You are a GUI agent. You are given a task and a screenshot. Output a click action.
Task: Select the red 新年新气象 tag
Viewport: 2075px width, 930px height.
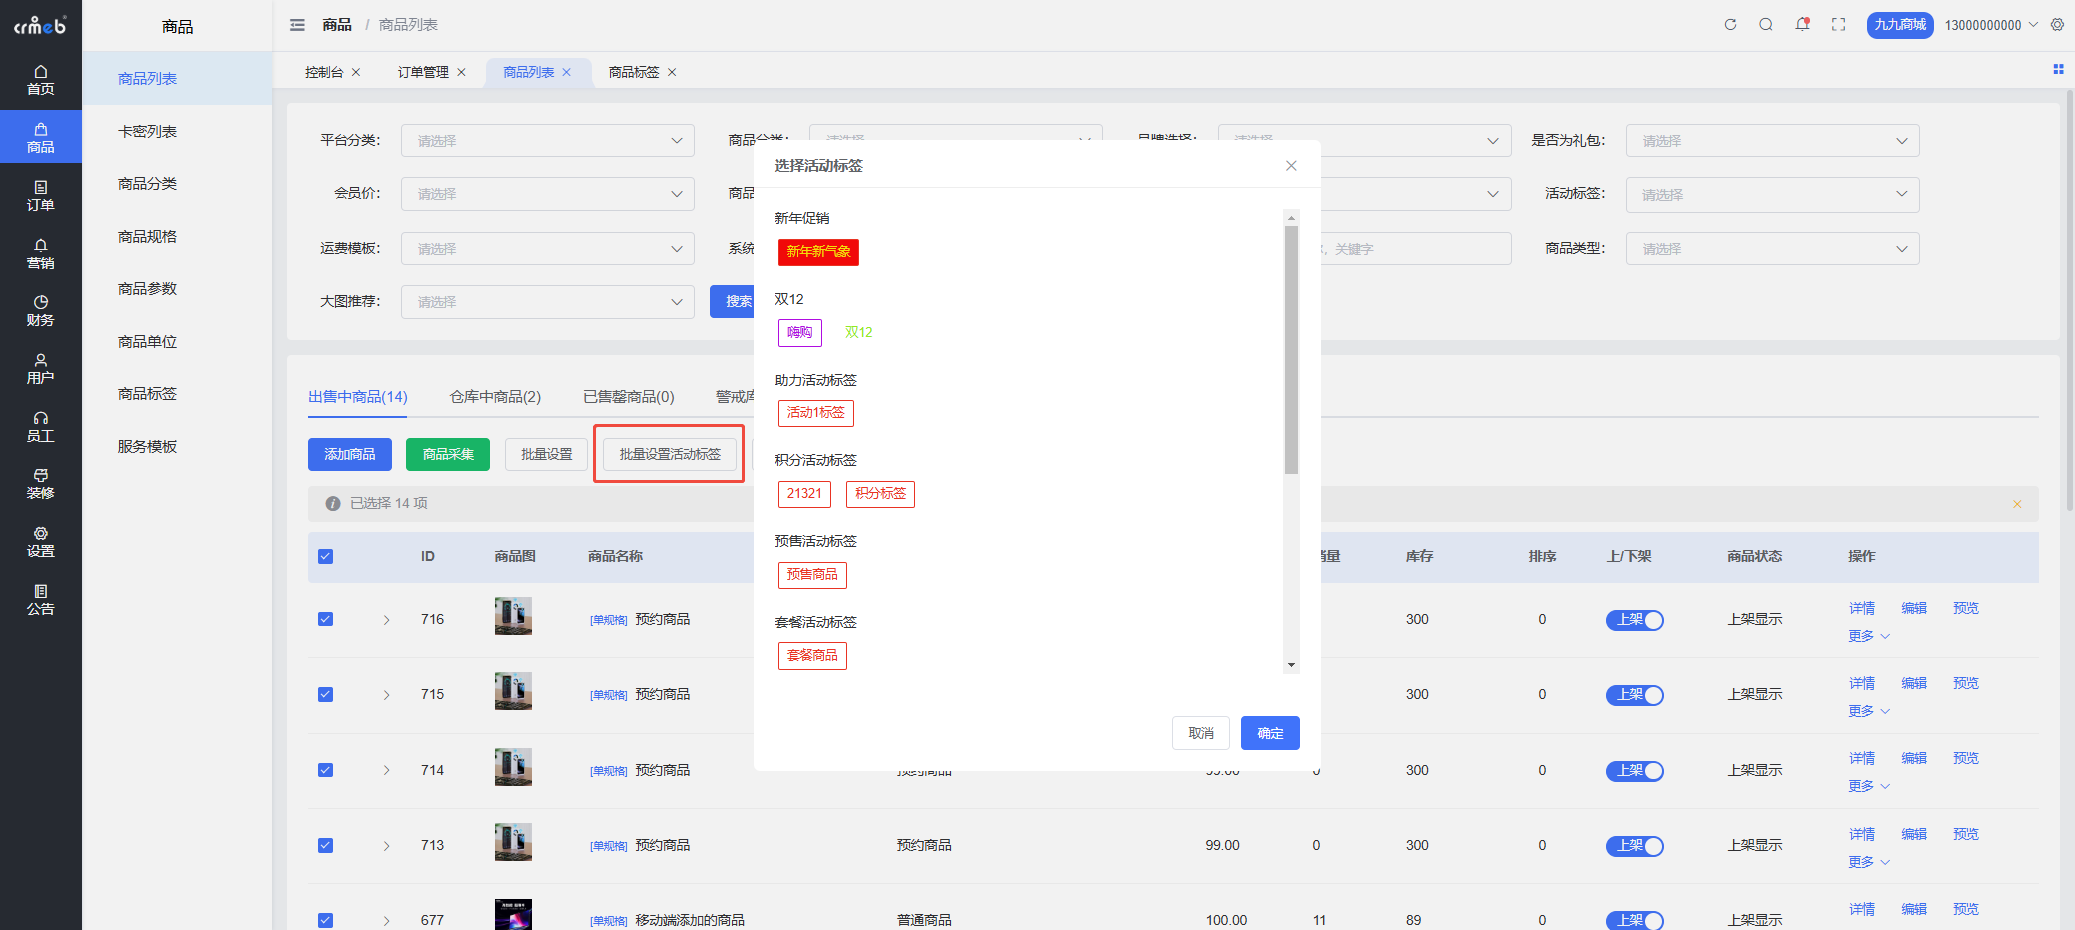pyautogui.click(x=818, y=252)
